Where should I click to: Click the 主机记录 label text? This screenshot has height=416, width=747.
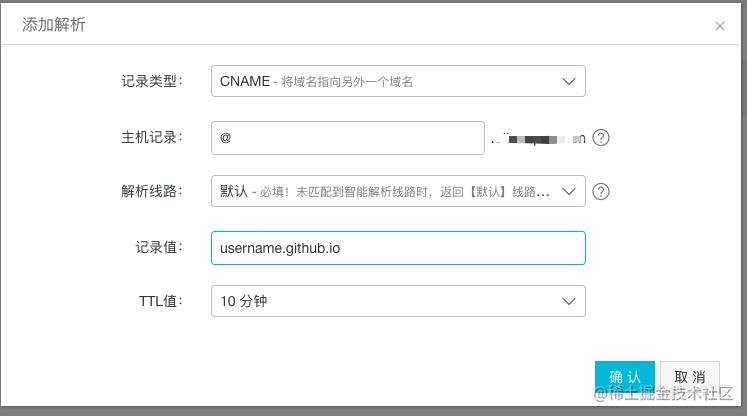tap(151, 138)
